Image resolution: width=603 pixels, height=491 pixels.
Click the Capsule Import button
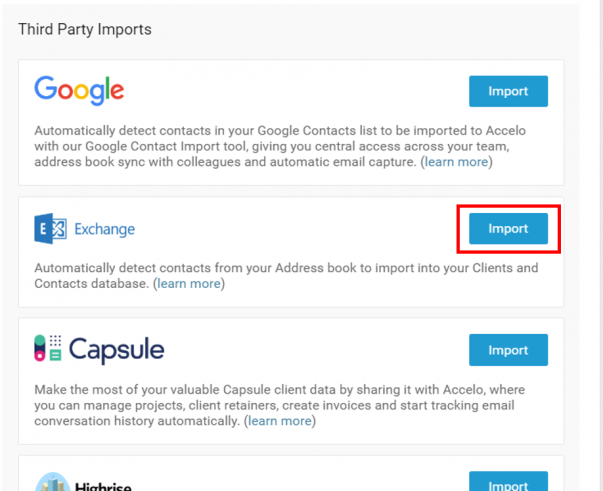pos(508,350)
